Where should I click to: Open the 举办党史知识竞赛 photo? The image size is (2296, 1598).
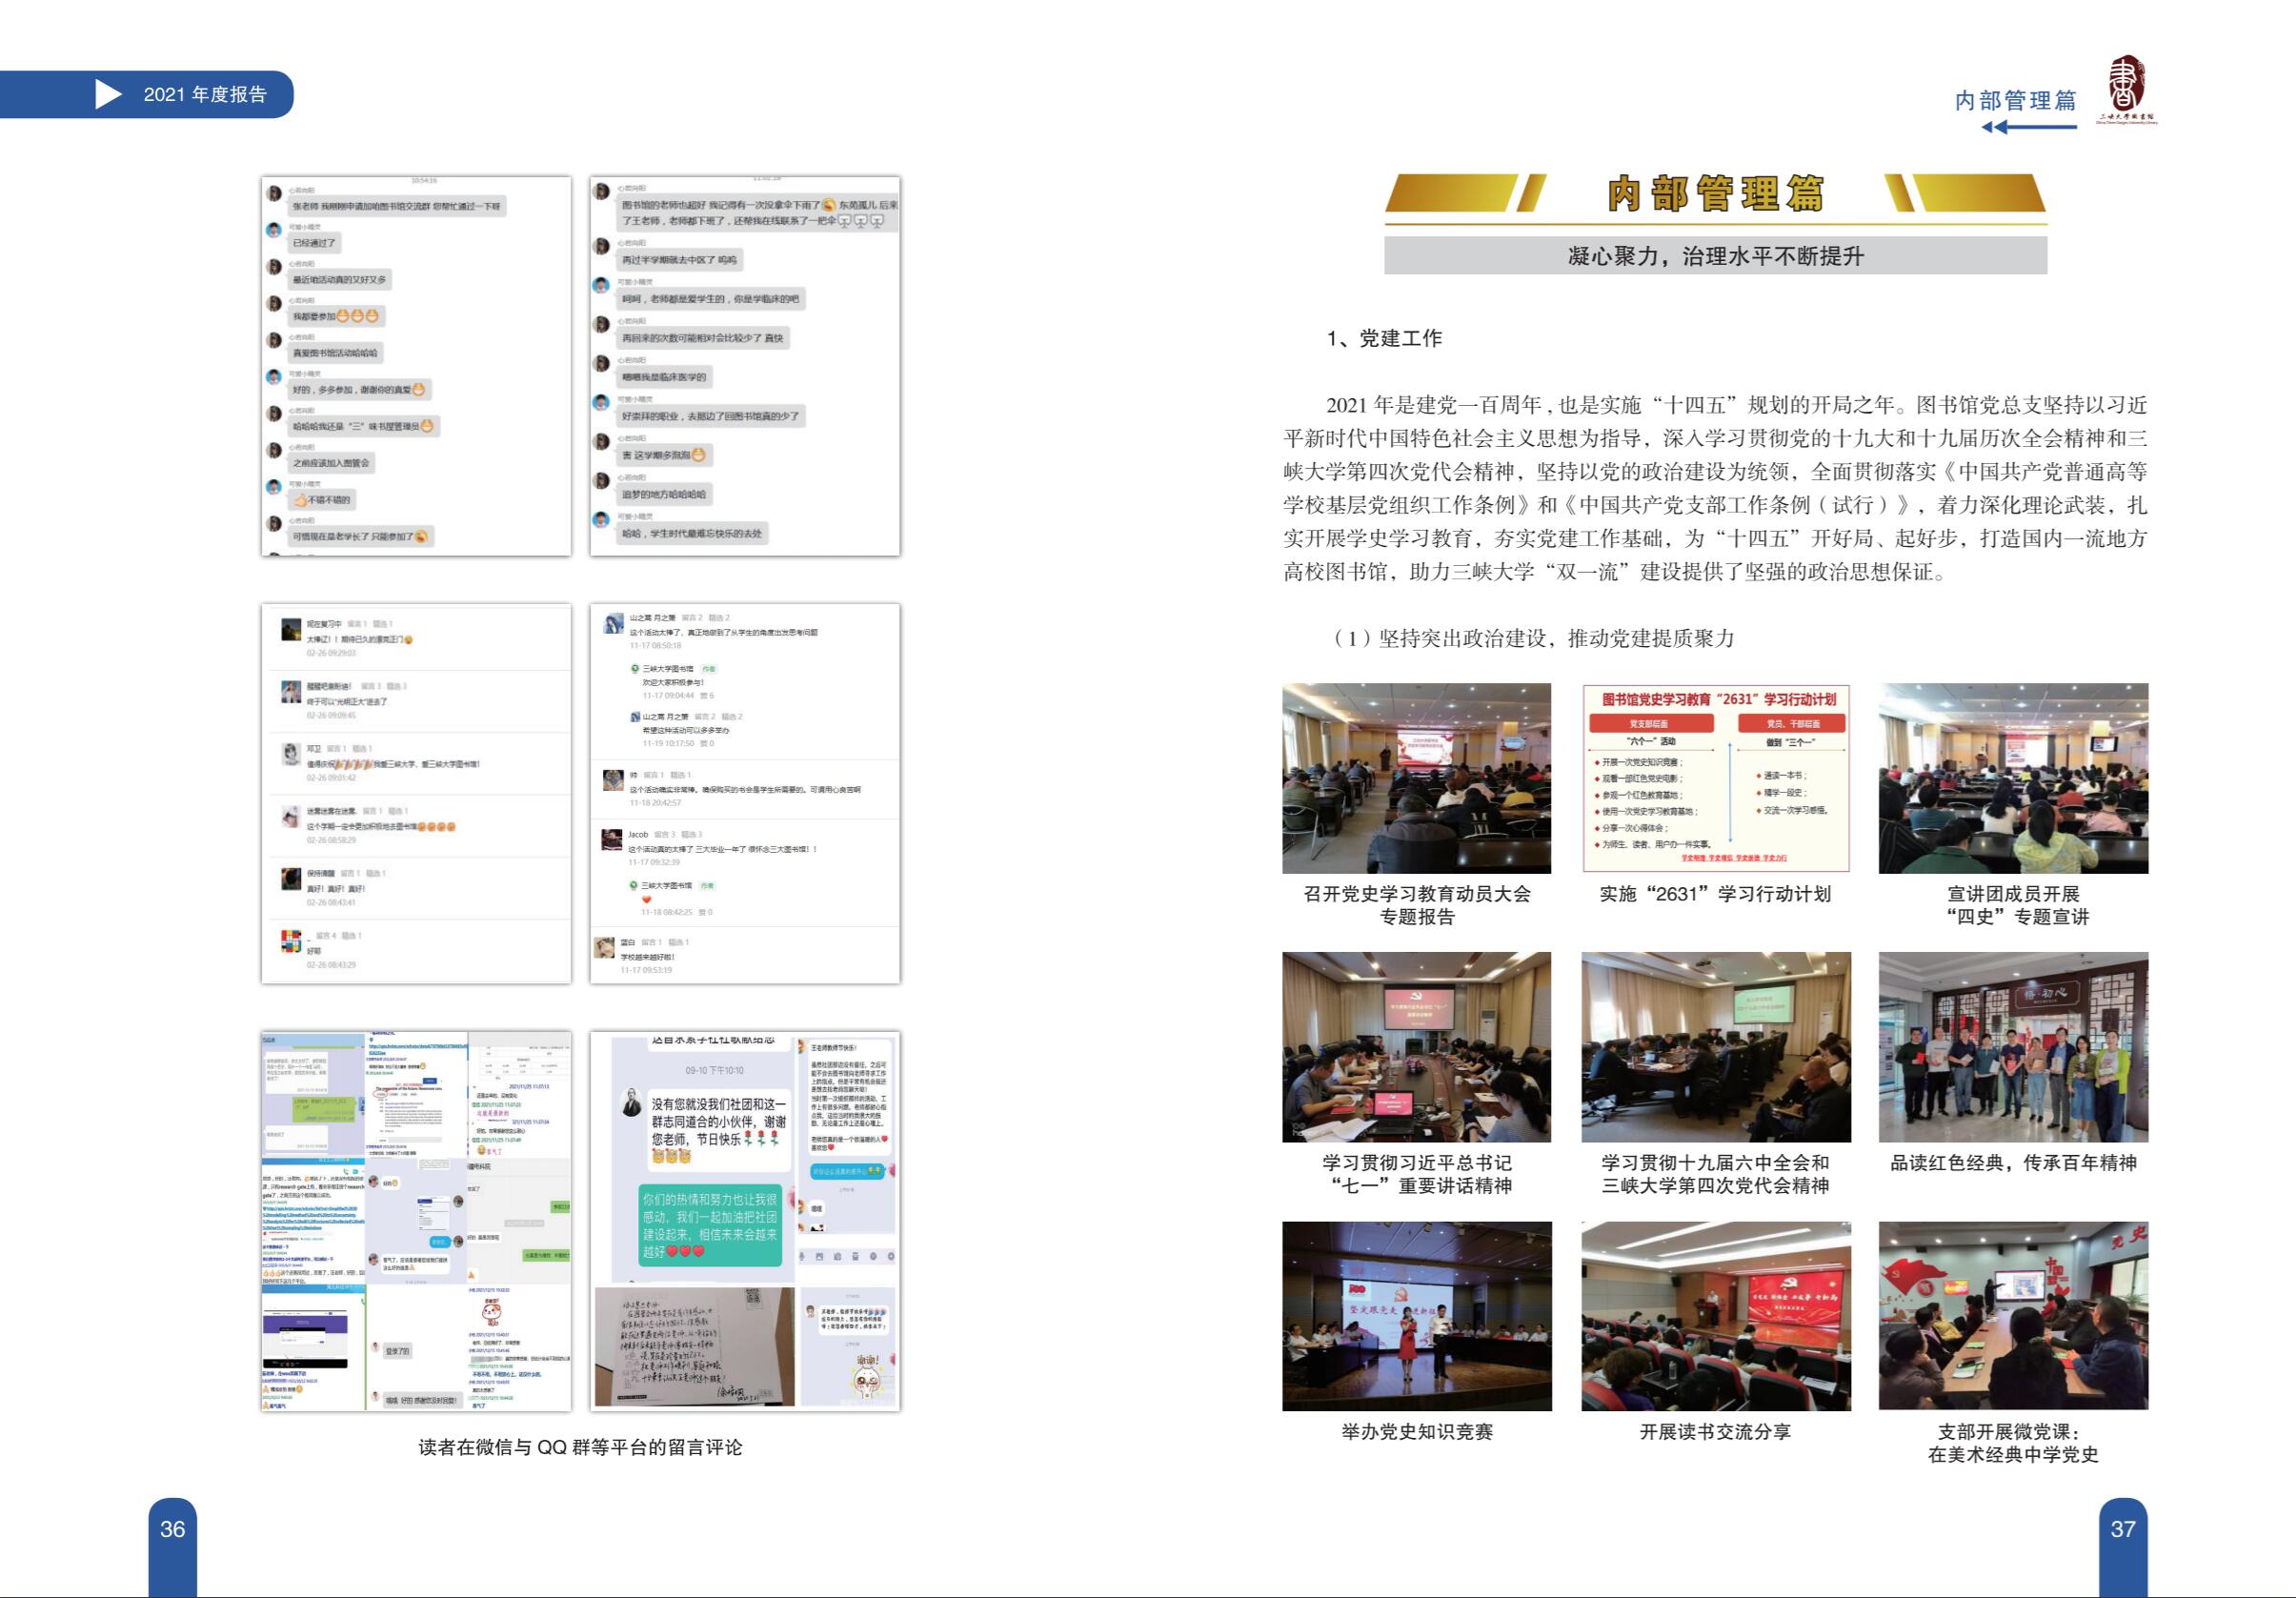[1417, 1316]
